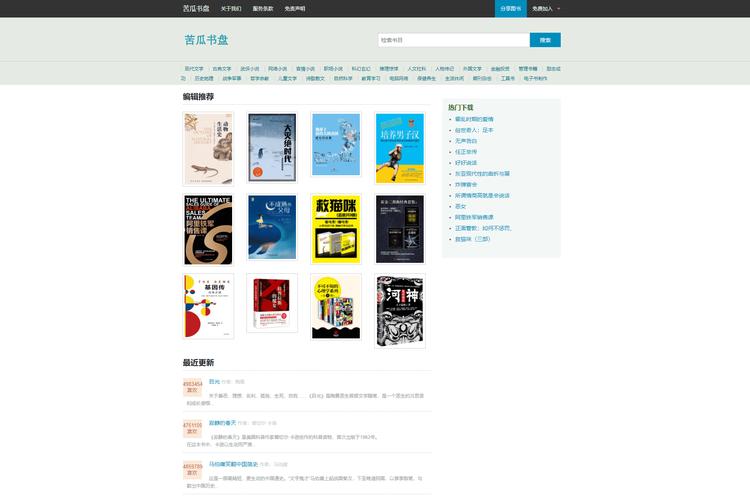This screenshot has width=750, height=500.
Task: Expand the 免费加入 dropdown menu
Action: click(x=546, y=9)
